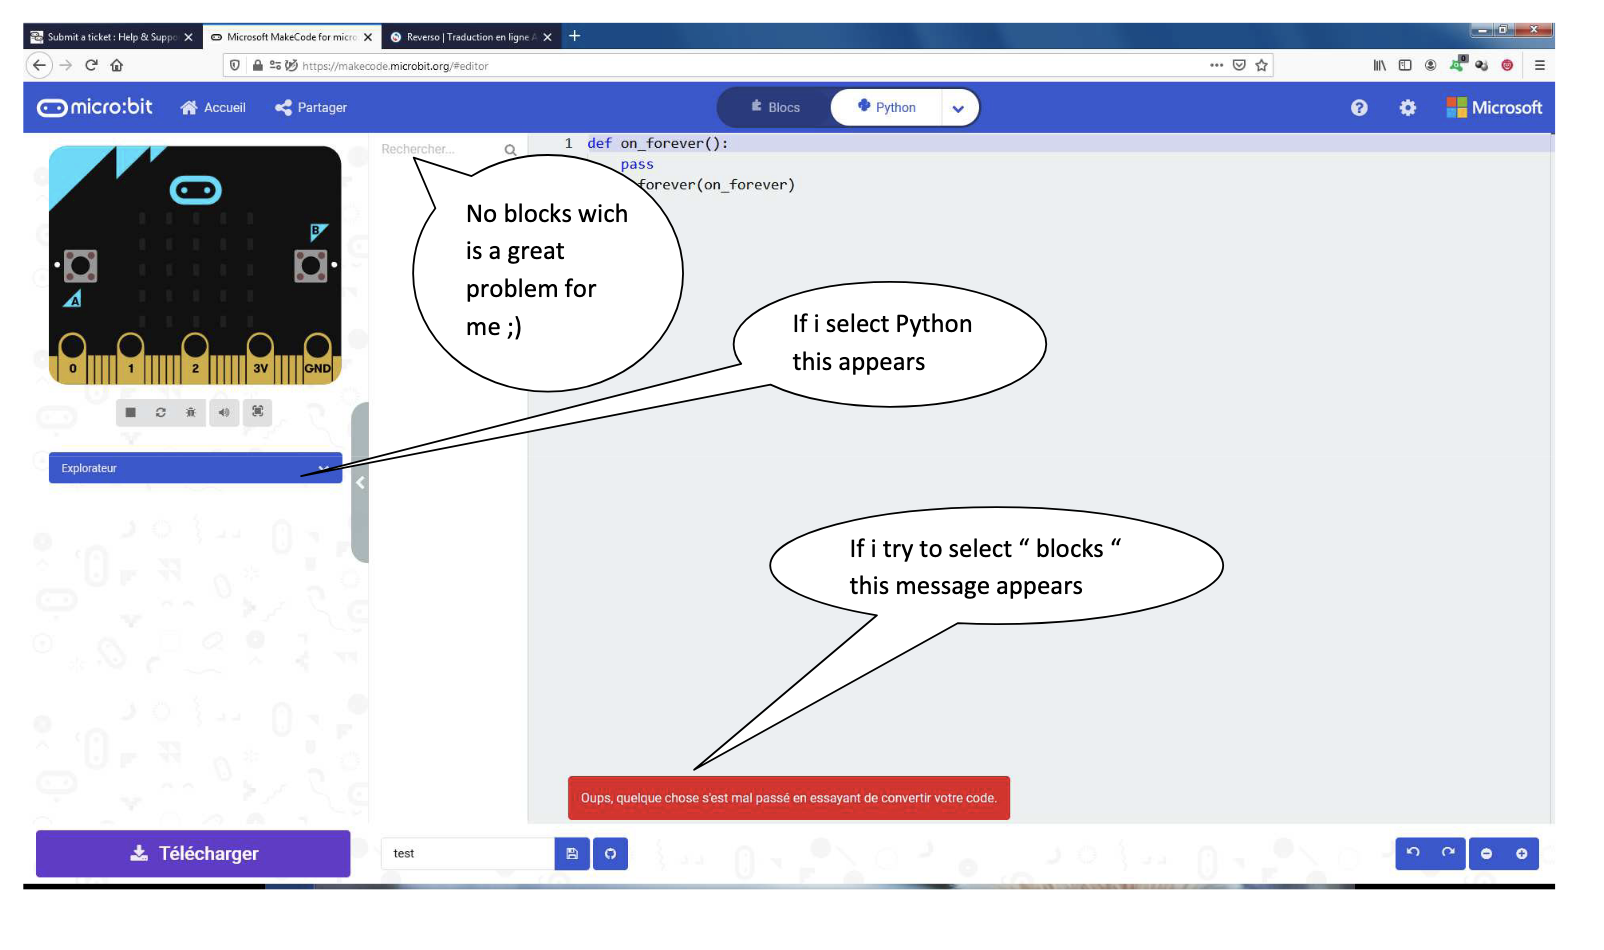1604x950 pixels.
Task: Save the project with disk icon
Action: pyautogui.click(x=572, y=854)
